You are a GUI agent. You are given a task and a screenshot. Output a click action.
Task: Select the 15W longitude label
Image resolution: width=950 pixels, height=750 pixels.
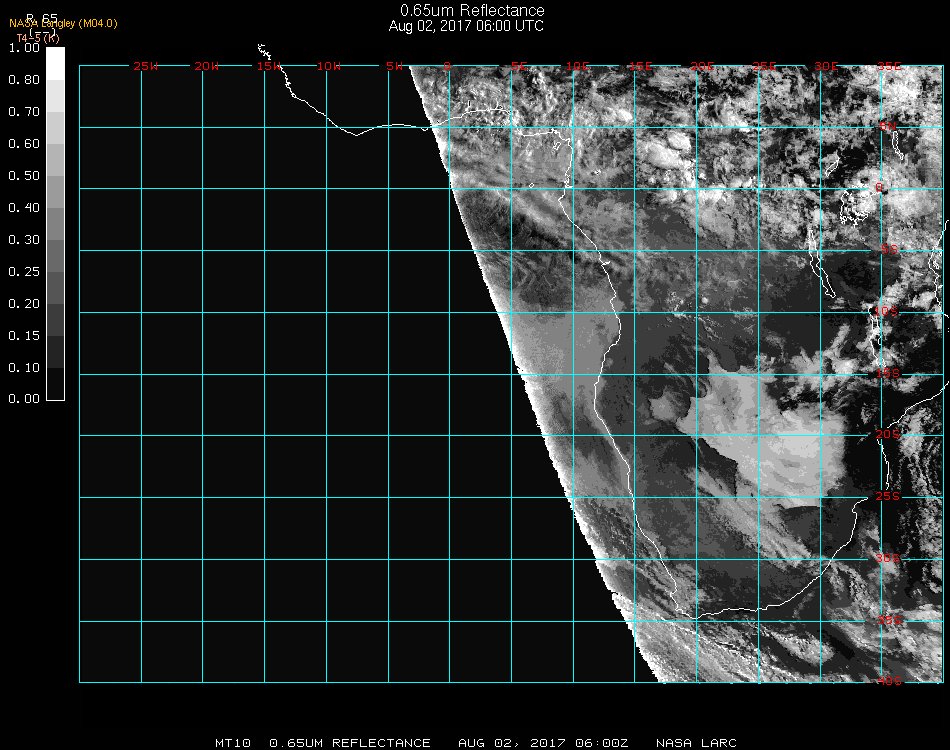pyautogui.click(x=269, y=66)
